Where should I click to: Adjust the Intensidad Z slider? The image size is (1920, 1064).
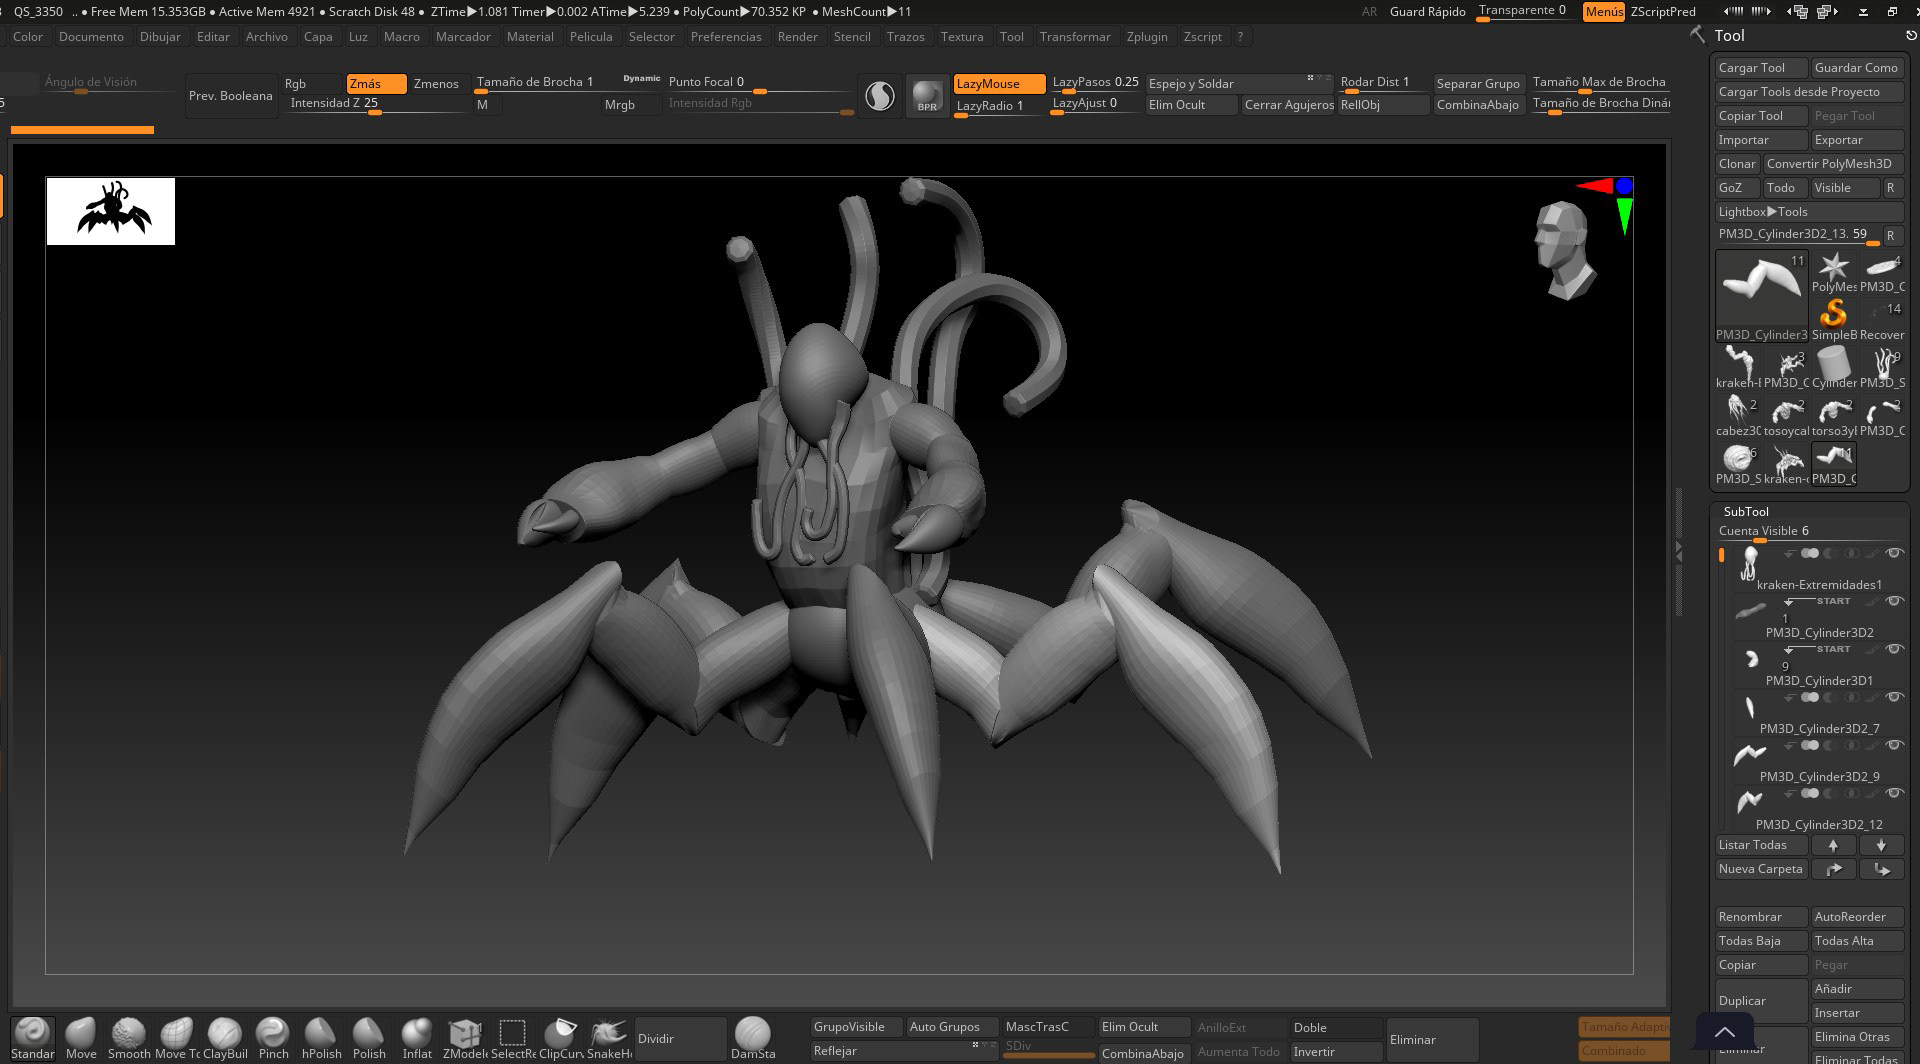click(376, 105)
